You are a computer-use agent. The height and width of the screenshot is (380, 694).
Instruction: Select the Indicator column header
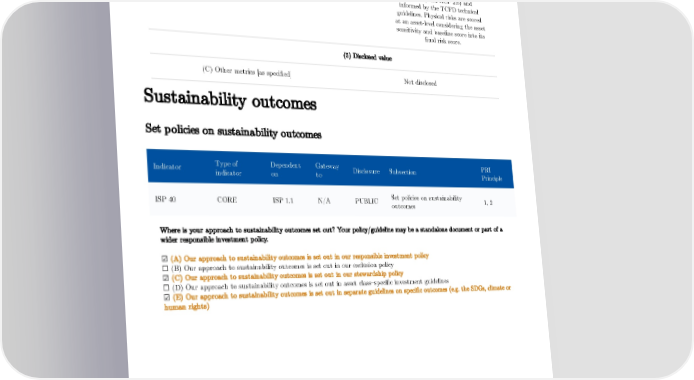point(167,167)
